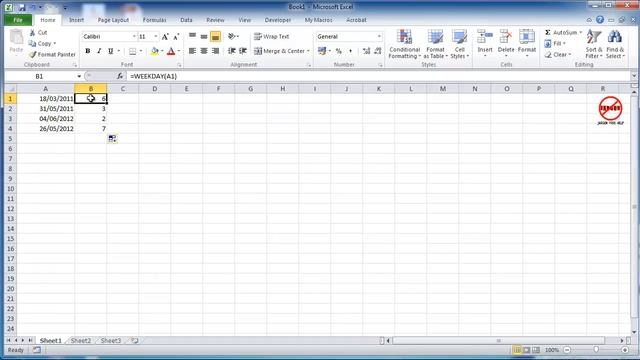Open Cell Styles gallery
Image resolution: width=640 pixels, height=360 pixels.
(460, 44)
